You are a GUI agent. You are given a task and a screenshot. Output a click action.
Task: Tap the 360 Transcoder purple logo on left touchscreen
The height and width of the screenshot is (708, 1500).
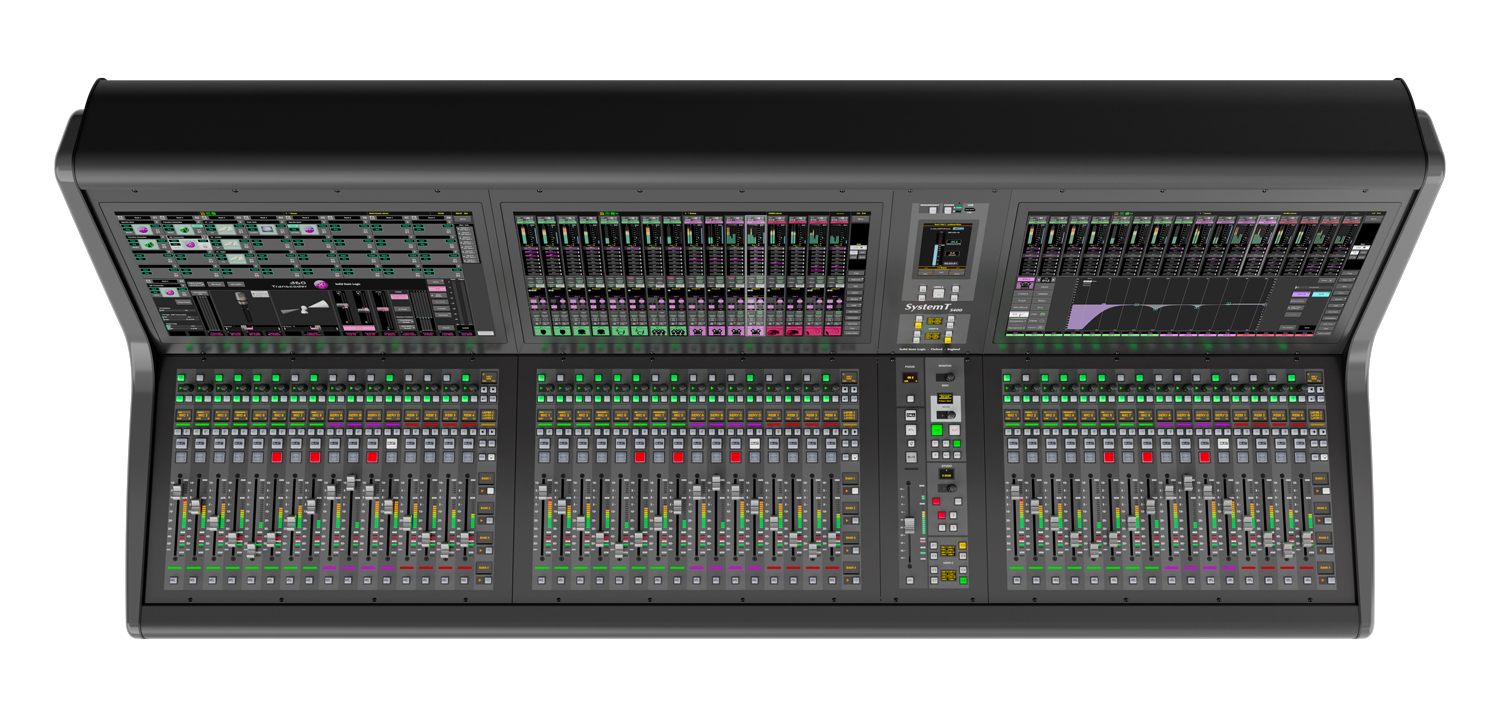click(321, 285)
